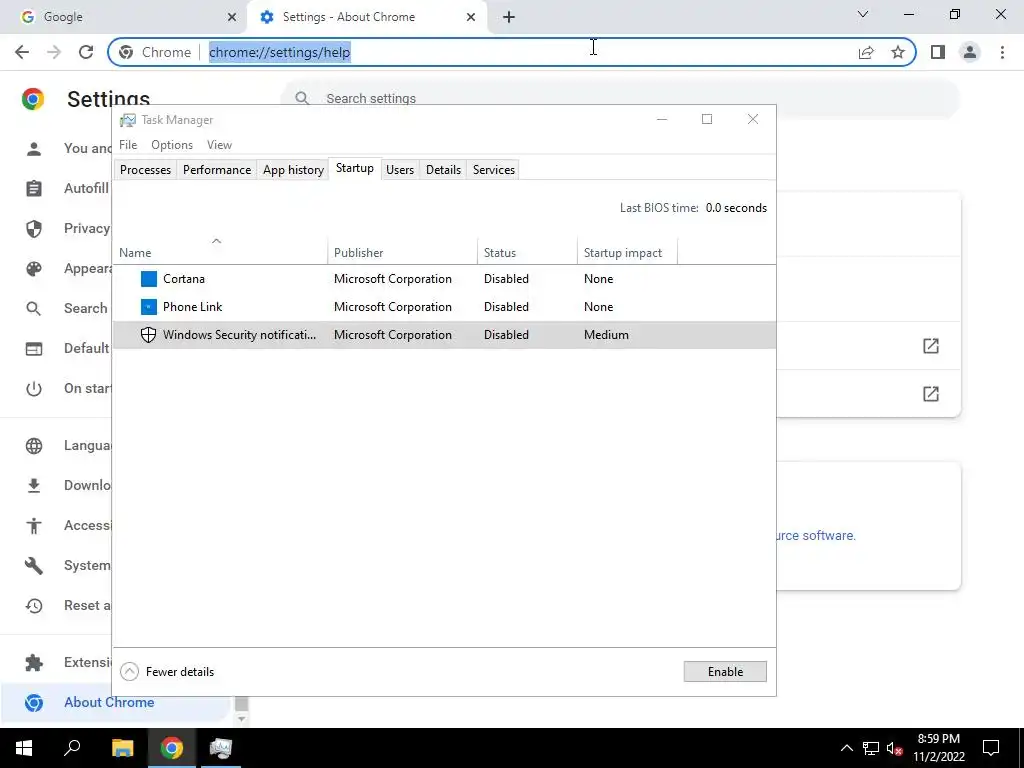This screenshot has height=768, width=1024.
Task: Open Chrome tab search chevron
Action: (x=863, y=14)
